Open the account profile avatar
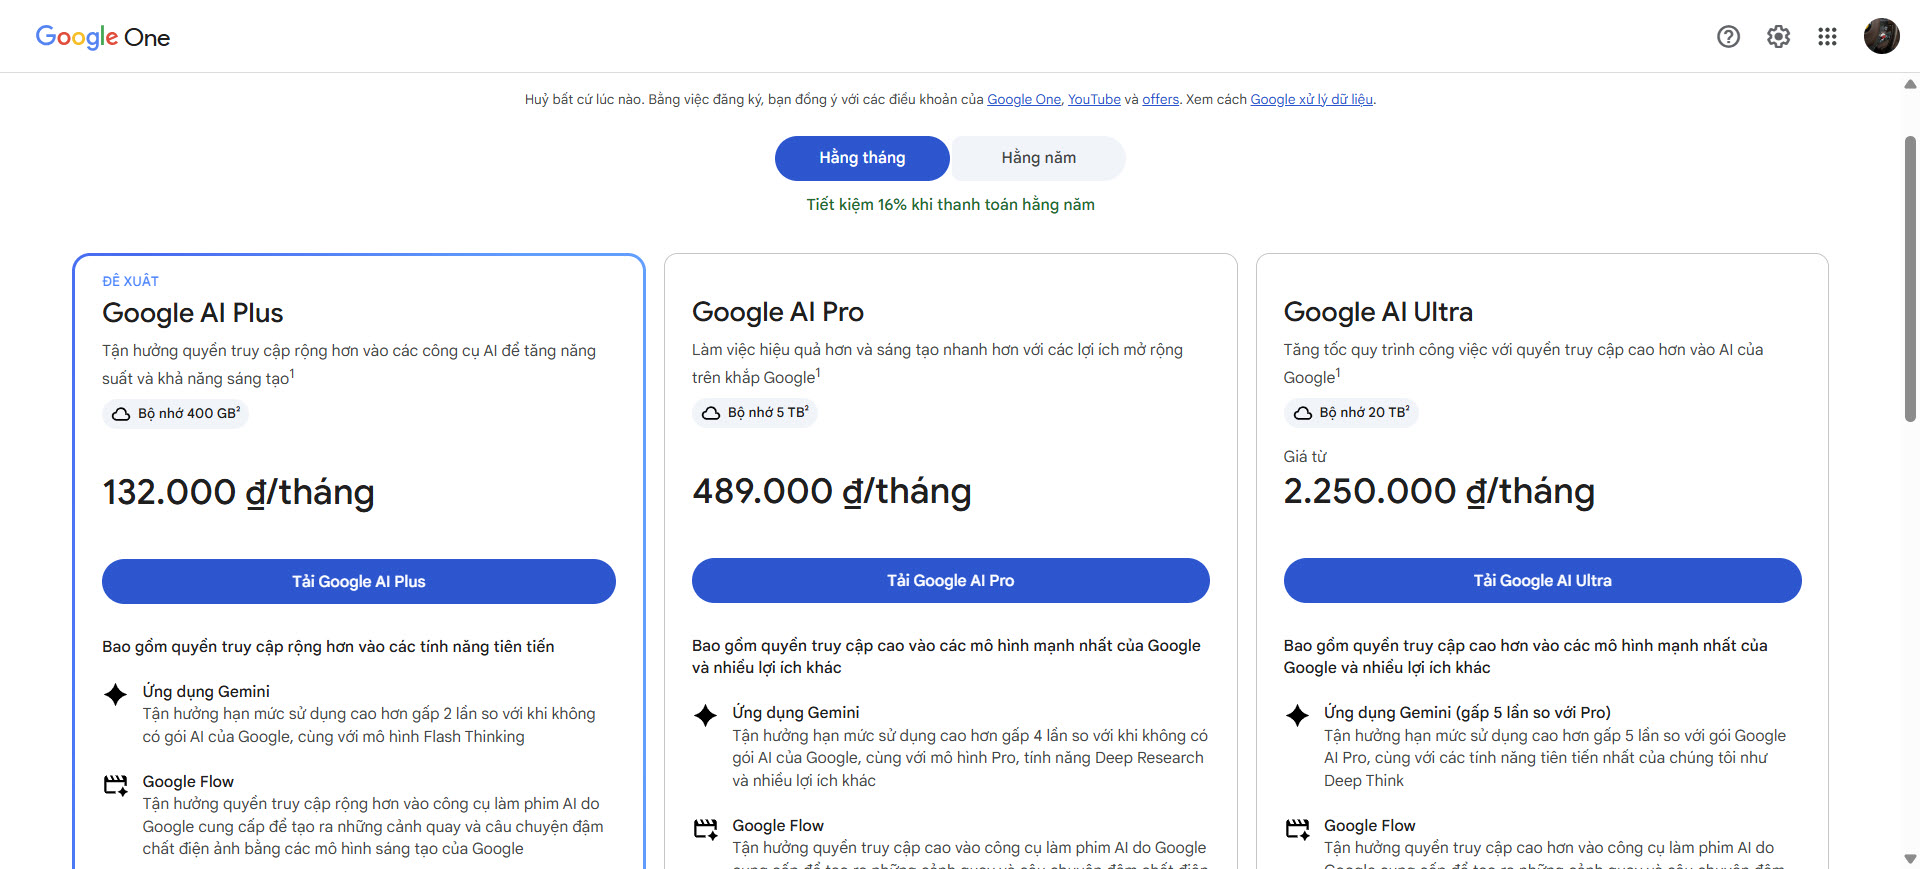This screenshot has height=869, width=1920. pos(1881,36)
